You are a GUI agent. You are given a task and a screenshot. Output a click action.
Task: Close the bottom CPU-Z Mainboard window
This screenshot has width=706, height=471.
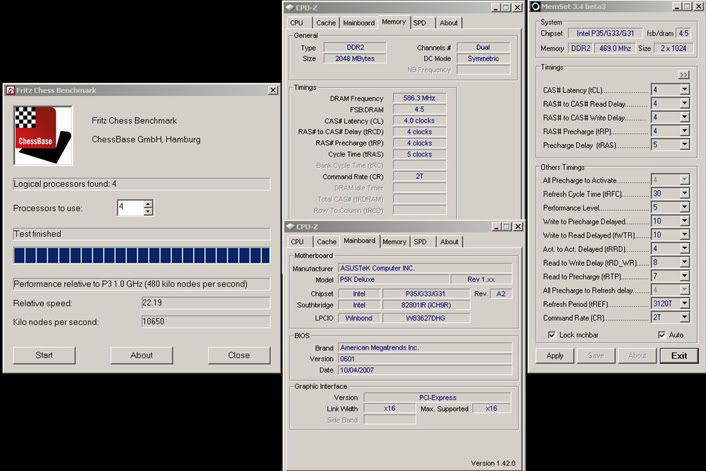[x=518, y=226]
